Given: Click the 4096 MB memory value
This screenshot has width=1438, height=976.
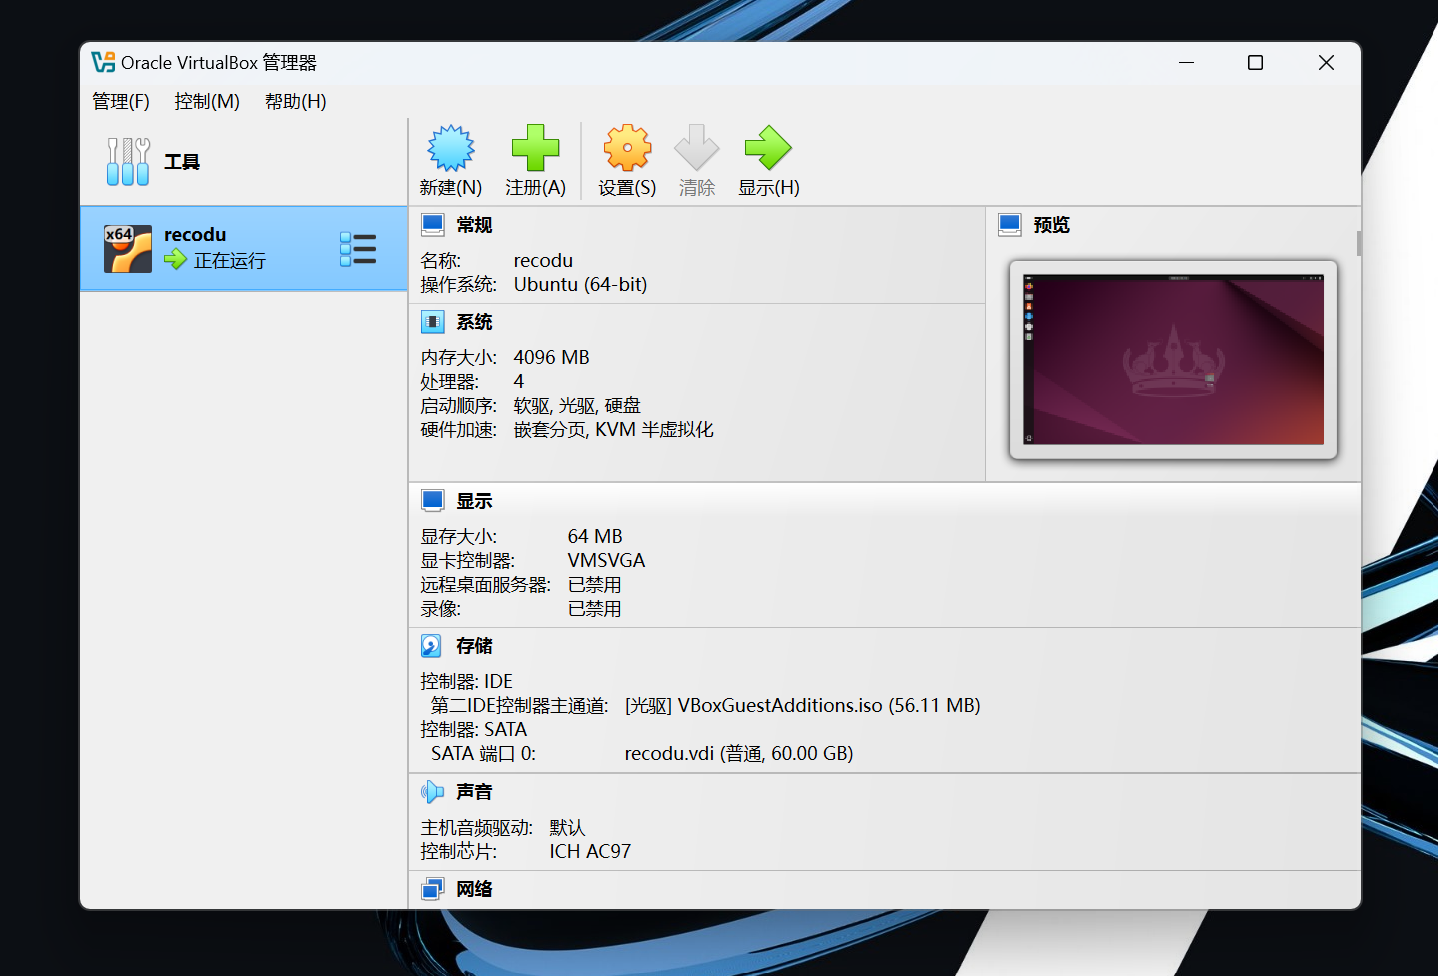Looking at the screenshot, I should [551, 357].
